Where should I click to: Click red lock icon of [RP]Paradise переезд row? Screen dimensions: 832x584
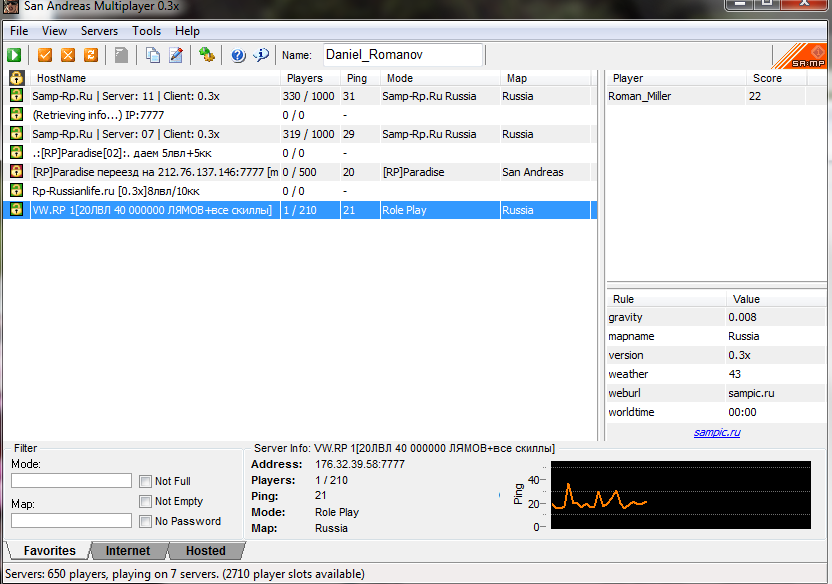click(x=16, y=172)
